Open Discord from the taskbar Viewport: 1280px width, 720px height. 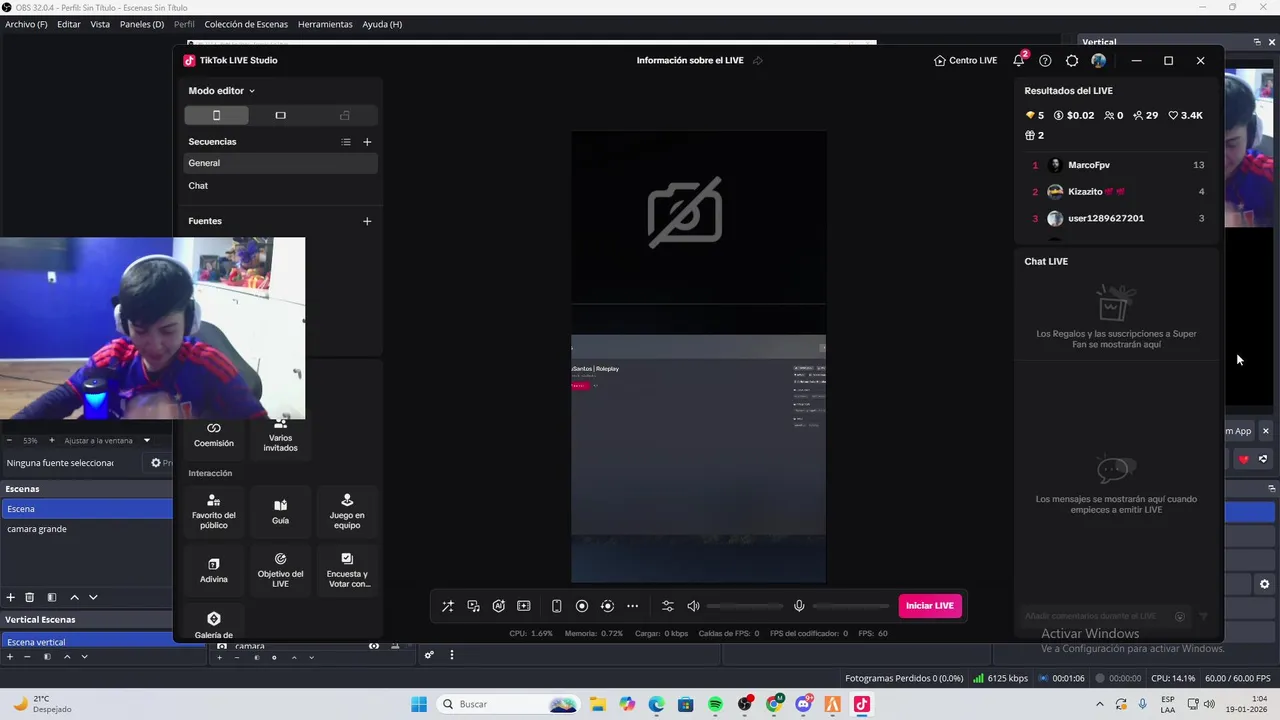(804, 704)
